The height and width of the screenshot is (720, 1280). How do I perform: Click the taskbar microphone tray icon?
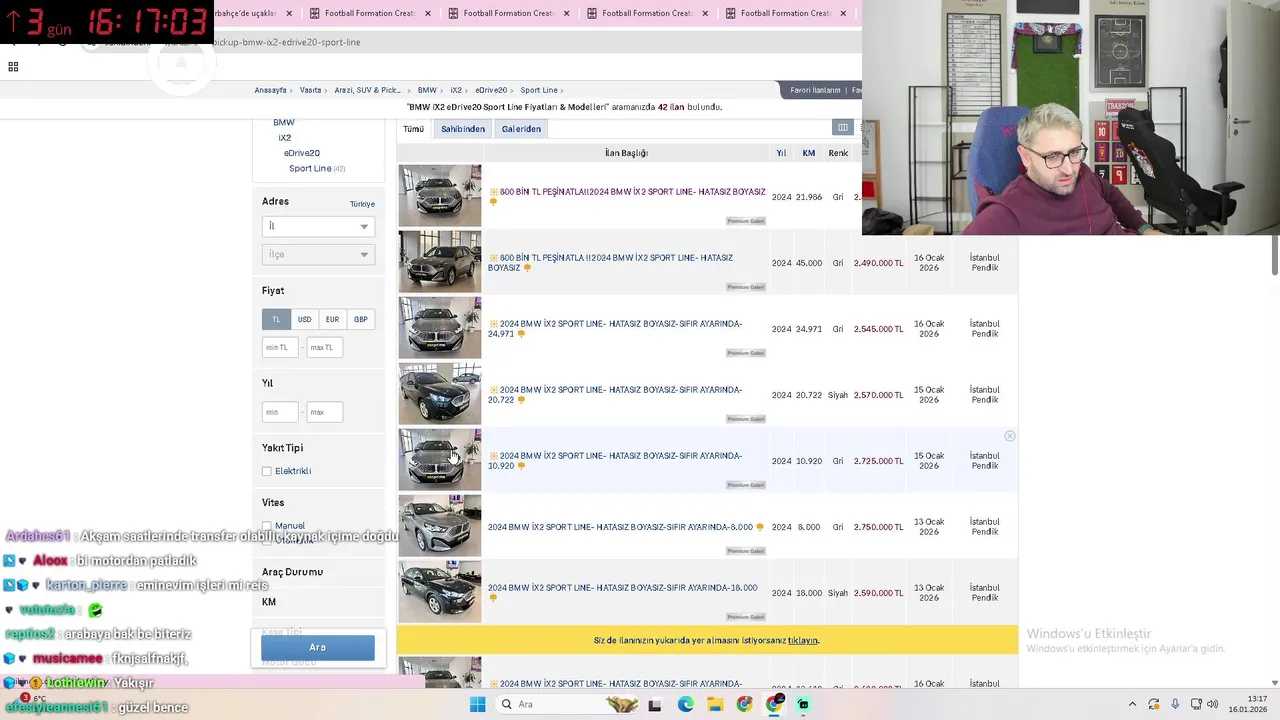click(1175, 704)
